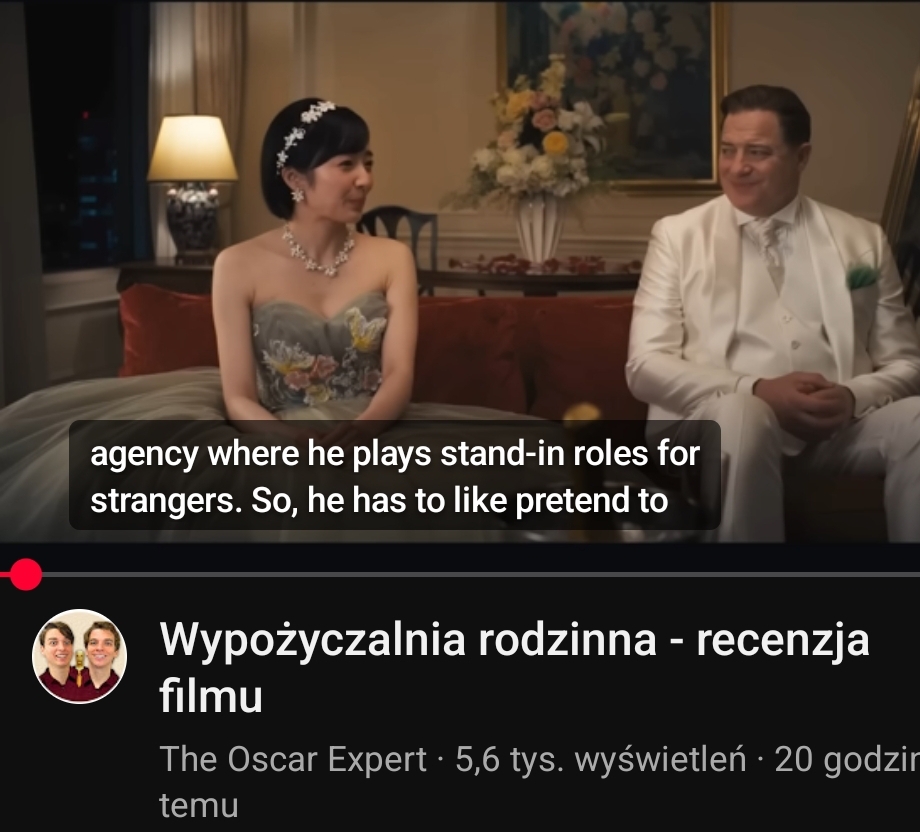Click the word 'recenzja' in the title
This screenshot has width=920, height=832.
pyautogui.click(x=782, y=638)
